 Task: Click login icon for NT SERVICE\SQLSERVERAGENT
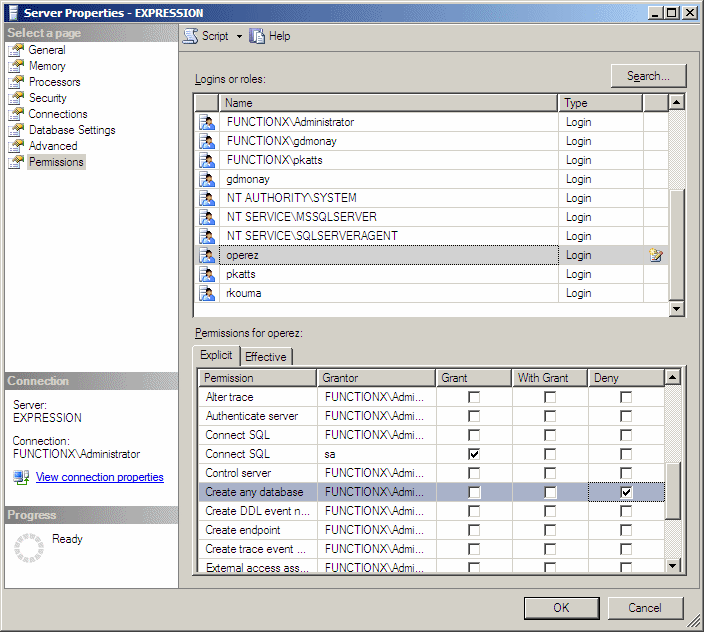pyautogui.click(x=207, y=236)
